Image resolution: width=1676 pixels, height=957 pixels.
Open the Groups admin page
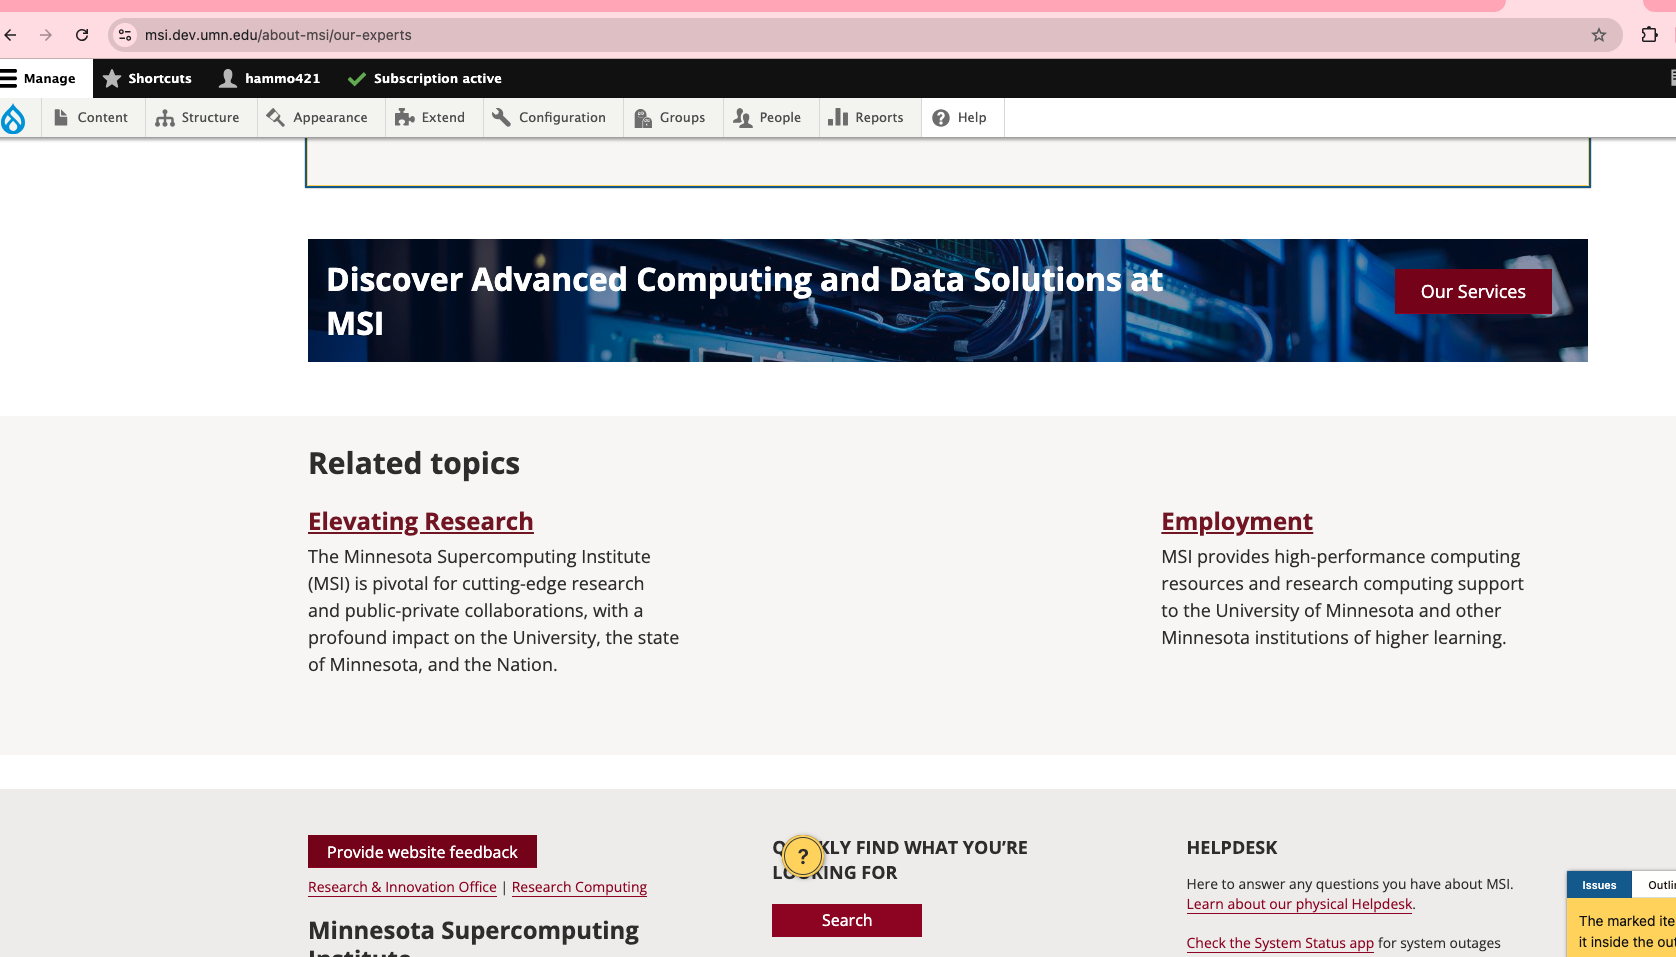click(x=670, y=117)
